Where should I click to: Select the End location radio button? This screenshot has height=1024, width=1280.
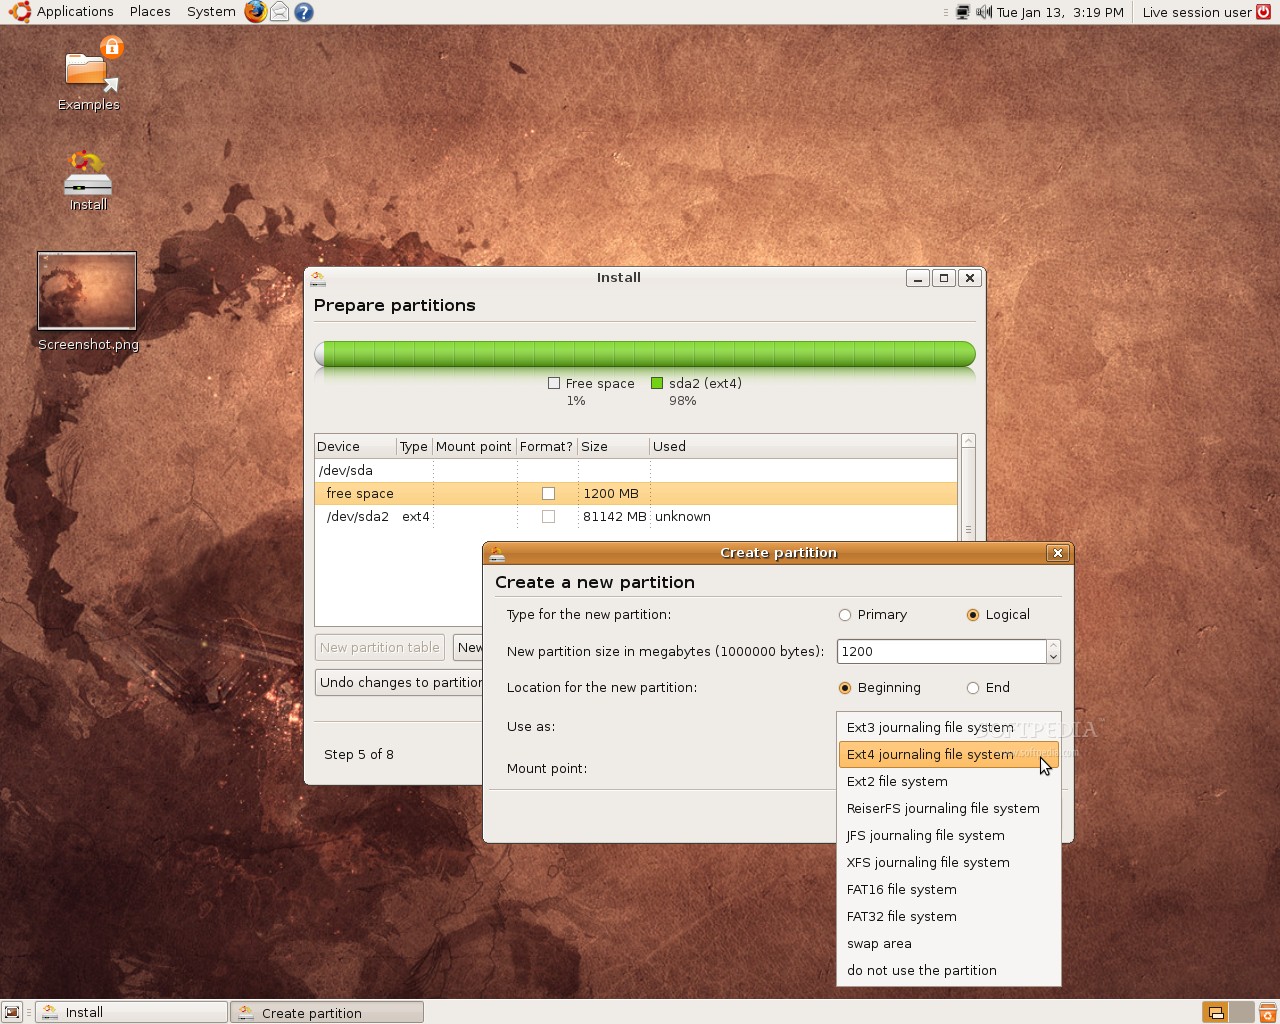tap(972, 688)
